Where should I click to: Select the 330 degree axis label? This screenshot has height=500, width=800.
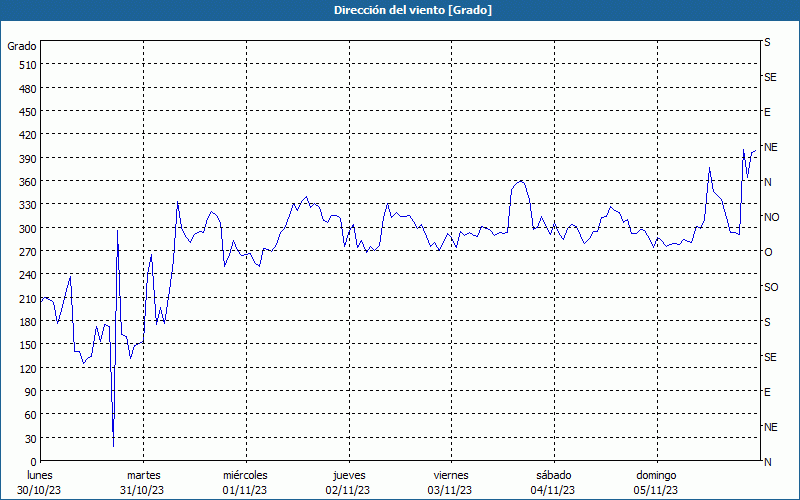coord(28,206)
